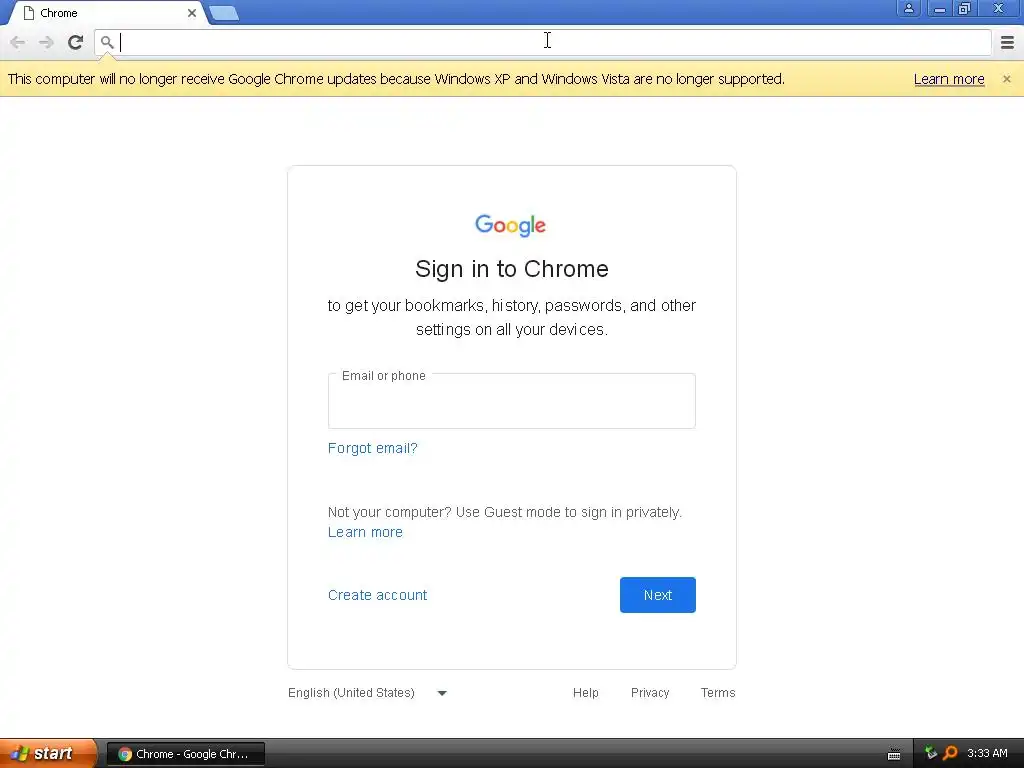Screen dimensions: 1024x768
Task: Open the Privacy link
Action: tap(650, 693)
